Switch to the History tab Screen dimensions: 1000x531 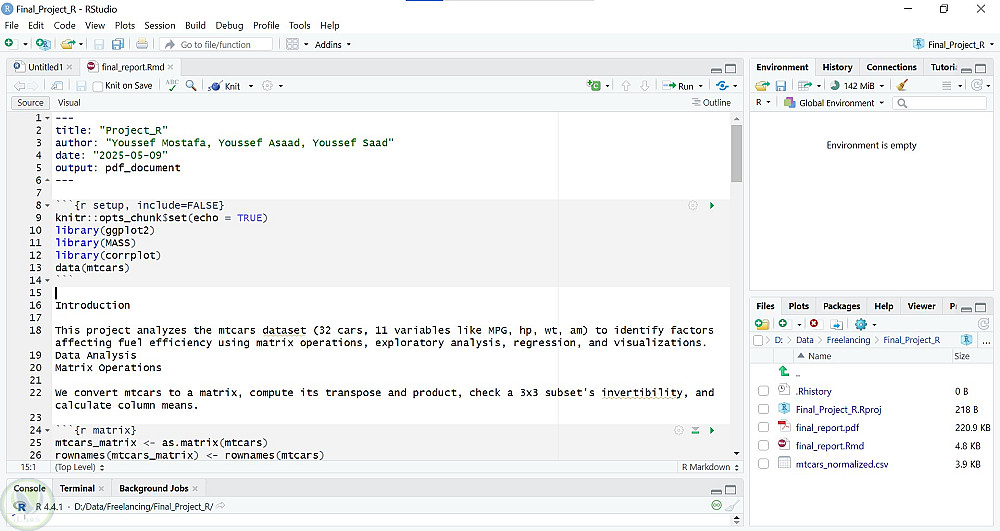click(x=837, y=67)
